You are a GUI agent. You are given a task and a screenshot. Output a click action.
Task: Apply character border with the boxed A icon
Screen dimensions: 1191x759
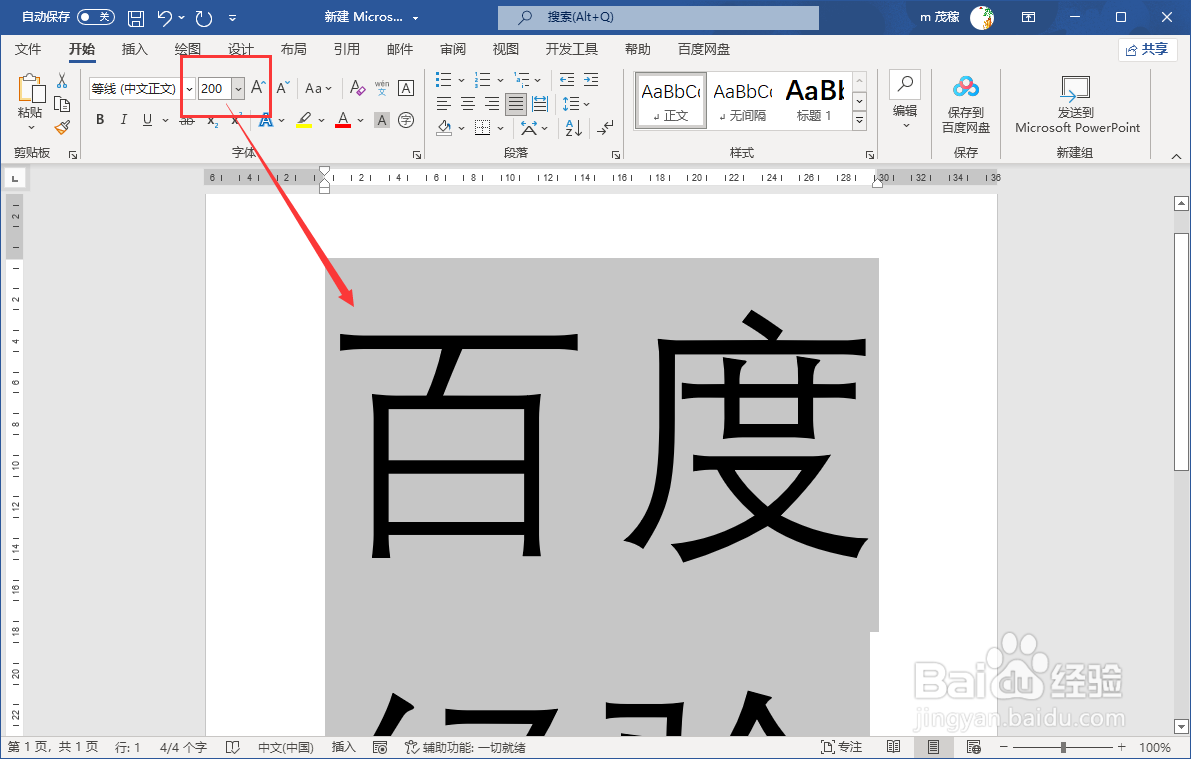[x=406, y=87]
